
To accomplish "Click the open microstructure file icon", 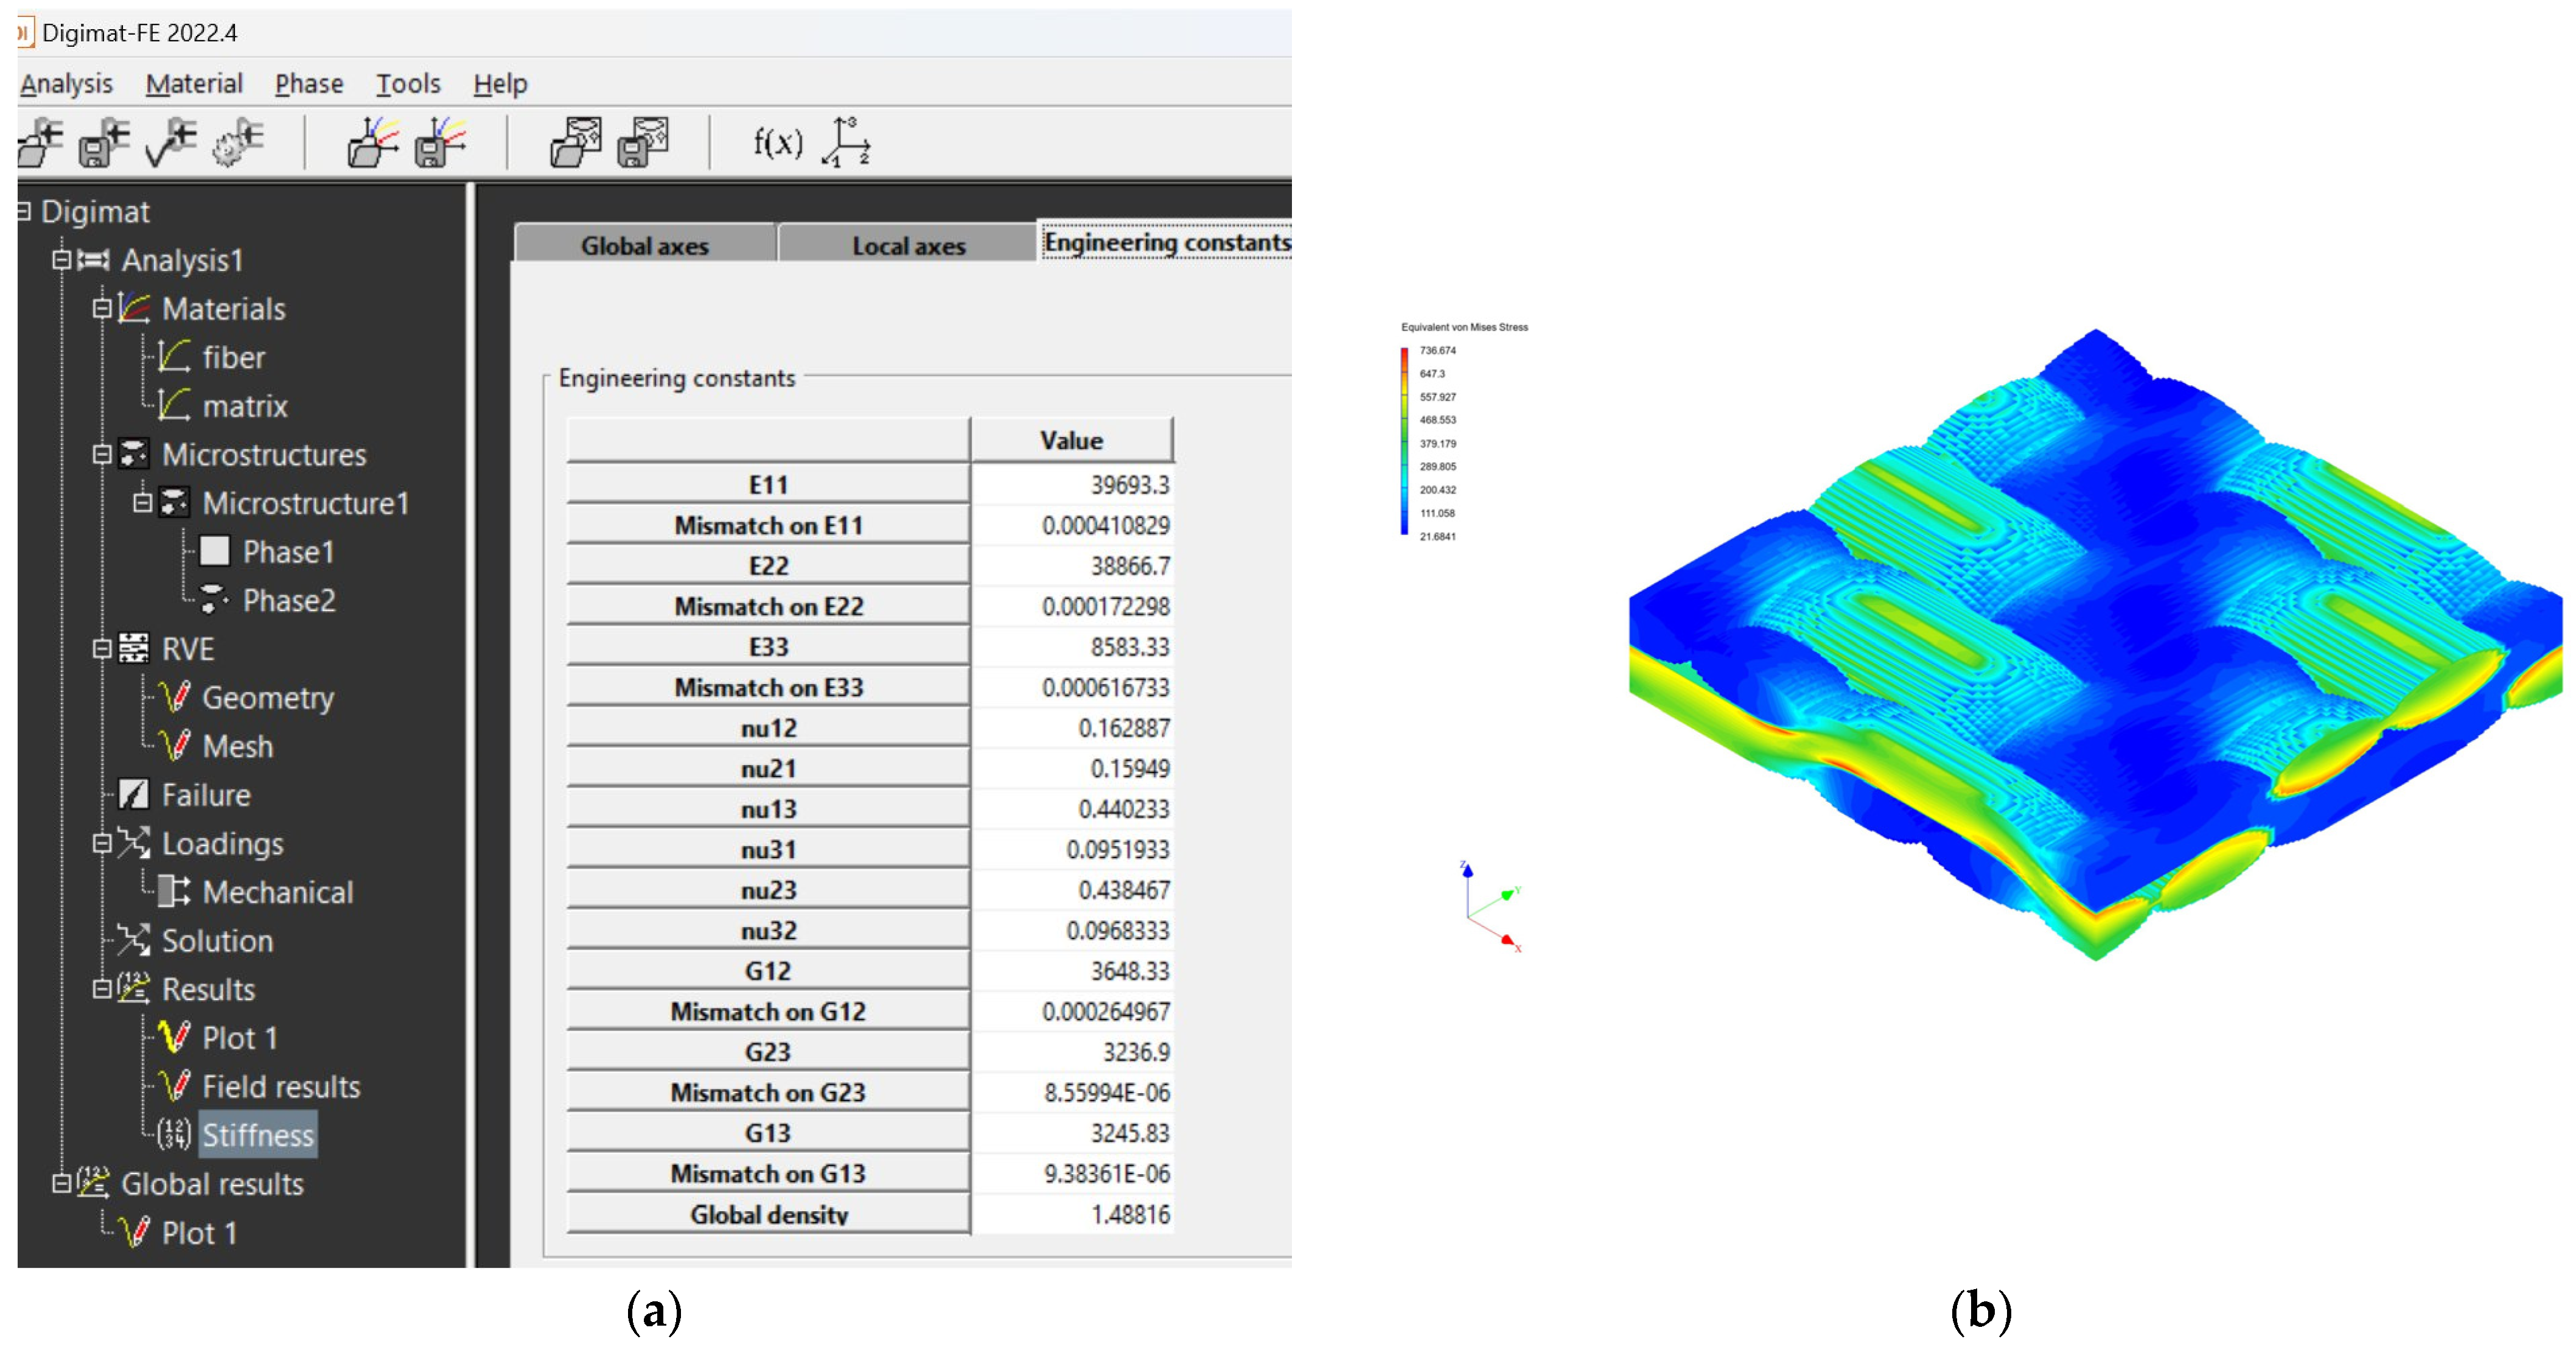I will 576,143.
